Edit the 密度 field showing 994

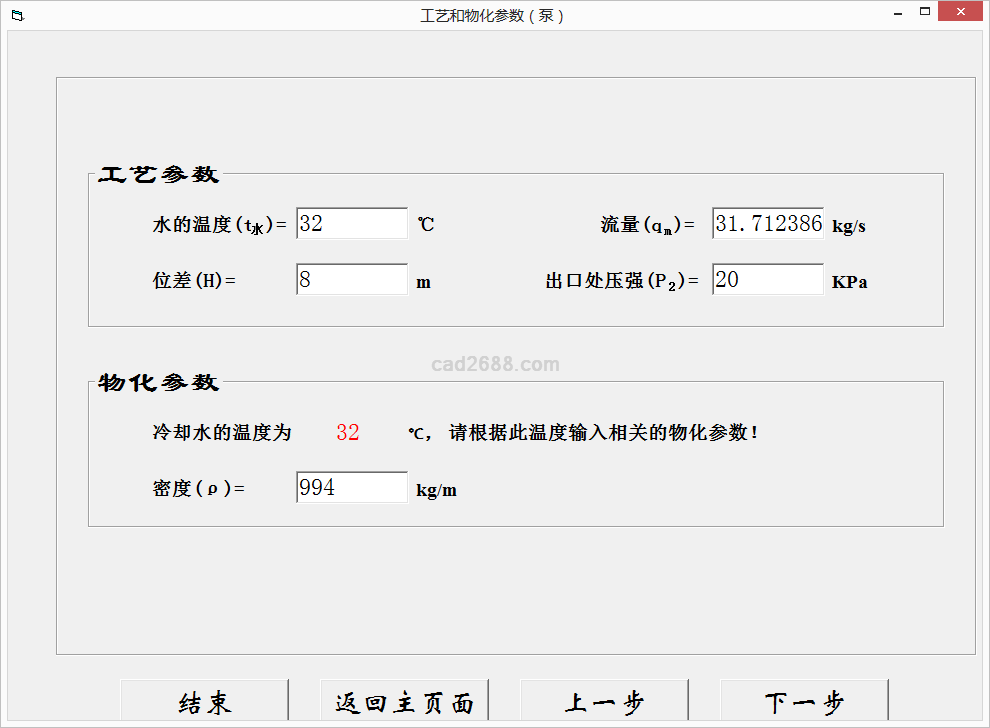(x=352, y=488)
